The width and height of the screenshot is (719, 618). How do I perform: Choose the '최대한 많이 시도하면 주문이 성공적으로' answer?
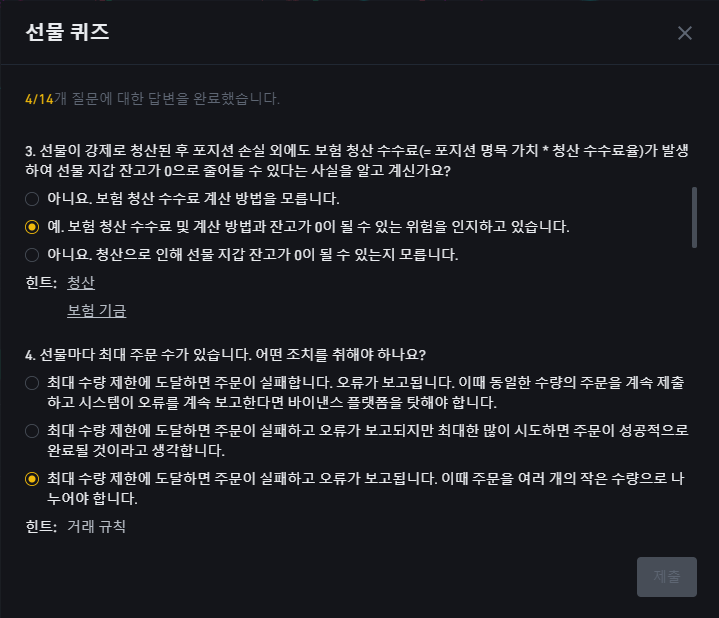coord(357,440)
